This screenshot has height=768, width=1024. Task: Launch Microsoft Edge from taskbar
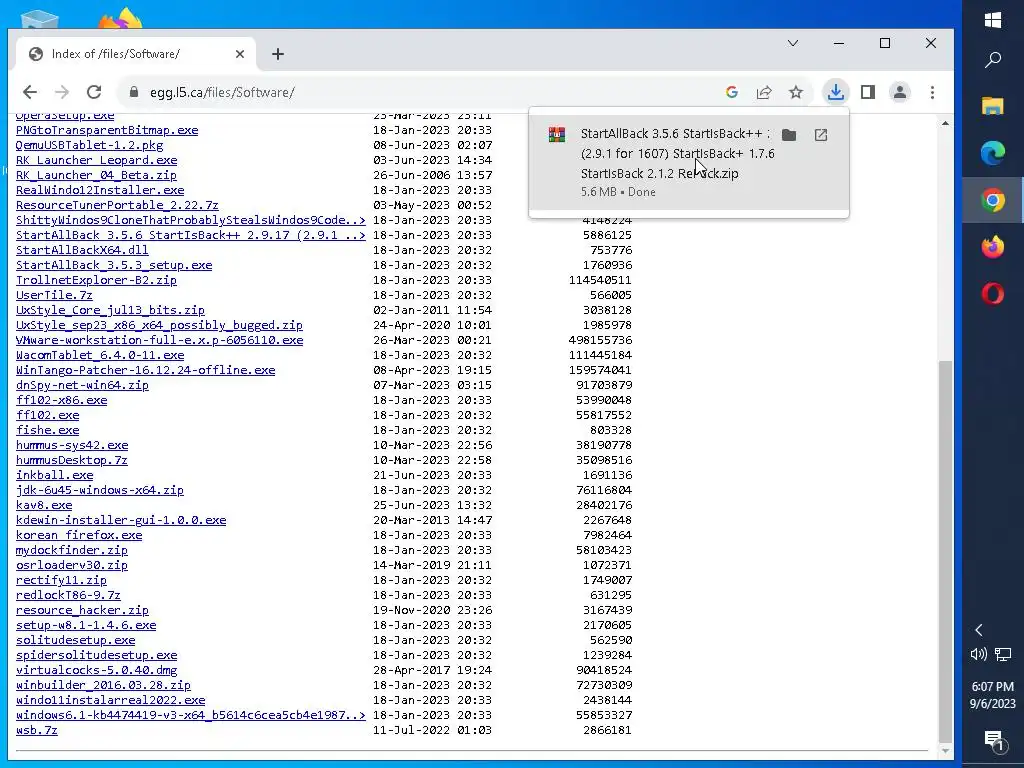click(993, 153)
